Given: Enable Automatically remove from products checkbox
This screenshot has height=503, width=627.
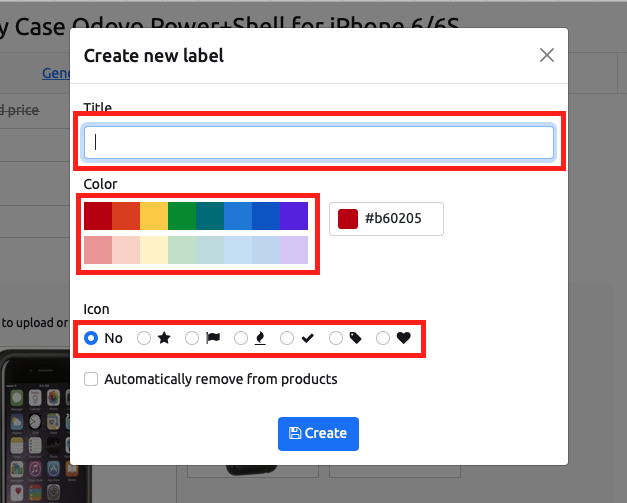Looking at the screenshot, I should [91, 379].
